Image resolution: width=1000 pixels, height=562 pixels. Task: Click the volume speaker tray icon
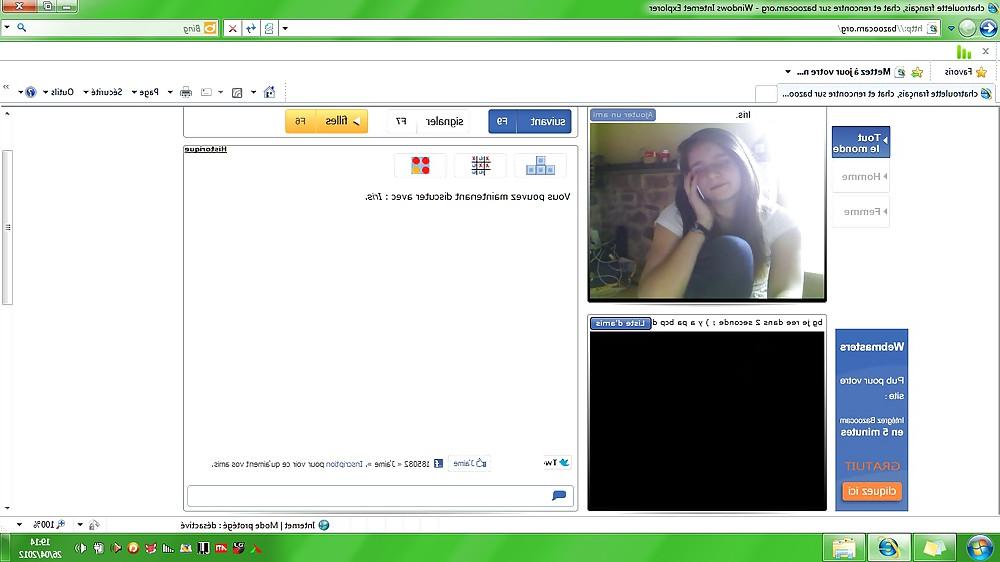tap(81, 548)
